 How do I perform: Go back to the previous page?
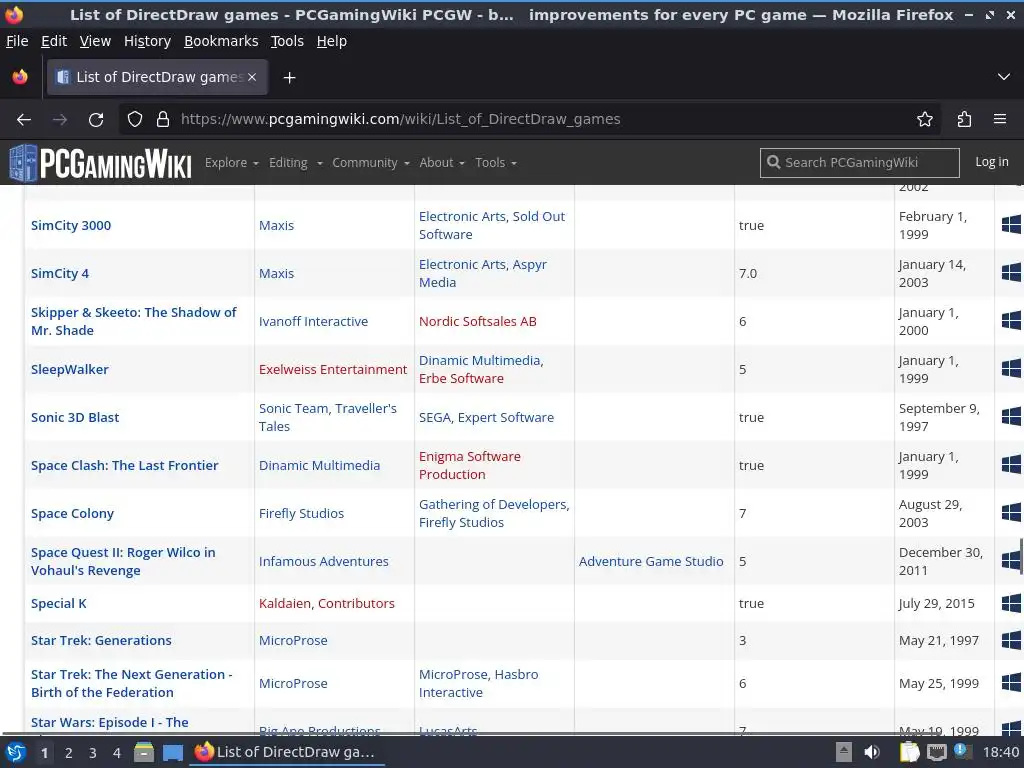click(x=24, y=120)
